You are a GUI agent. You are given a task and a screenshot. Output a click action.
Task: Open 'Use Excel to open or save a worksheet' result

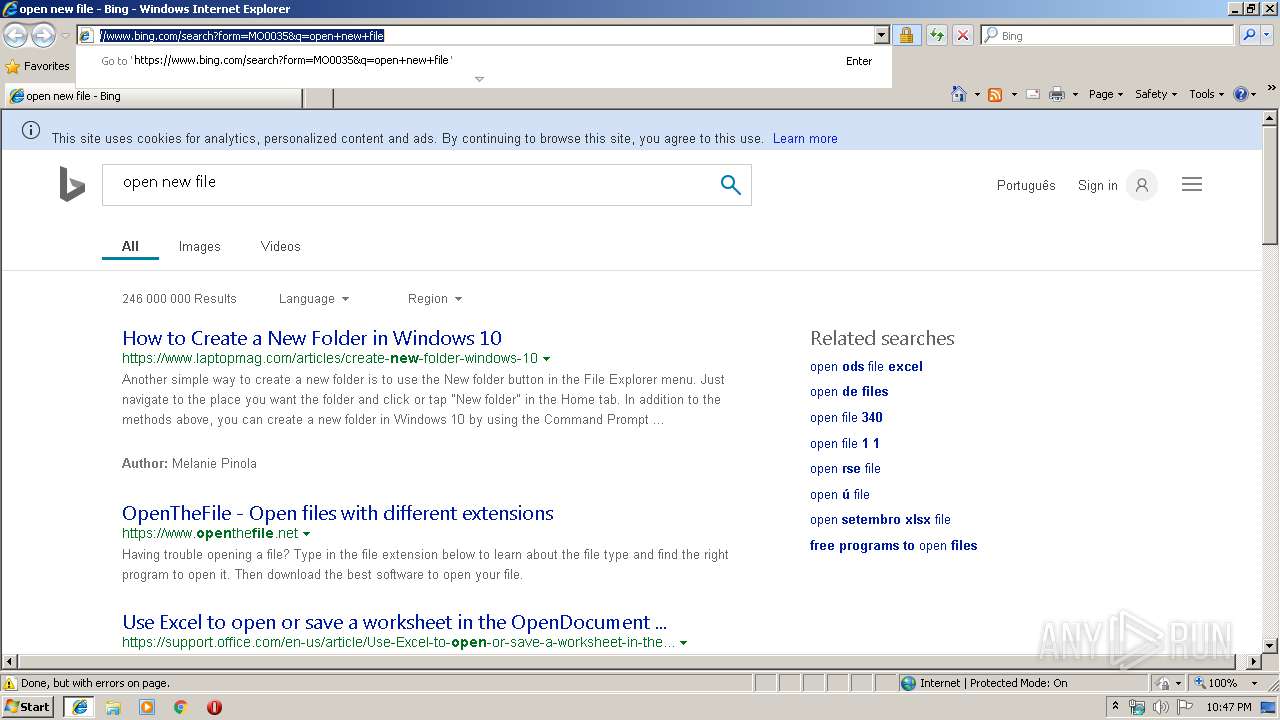point(394,622)
